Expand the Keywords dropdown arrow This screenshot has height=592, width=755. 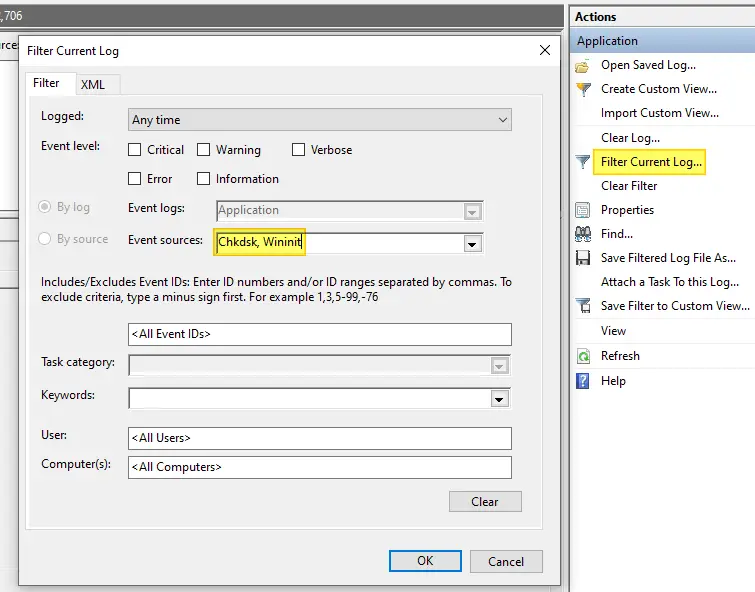click(499, 399)
